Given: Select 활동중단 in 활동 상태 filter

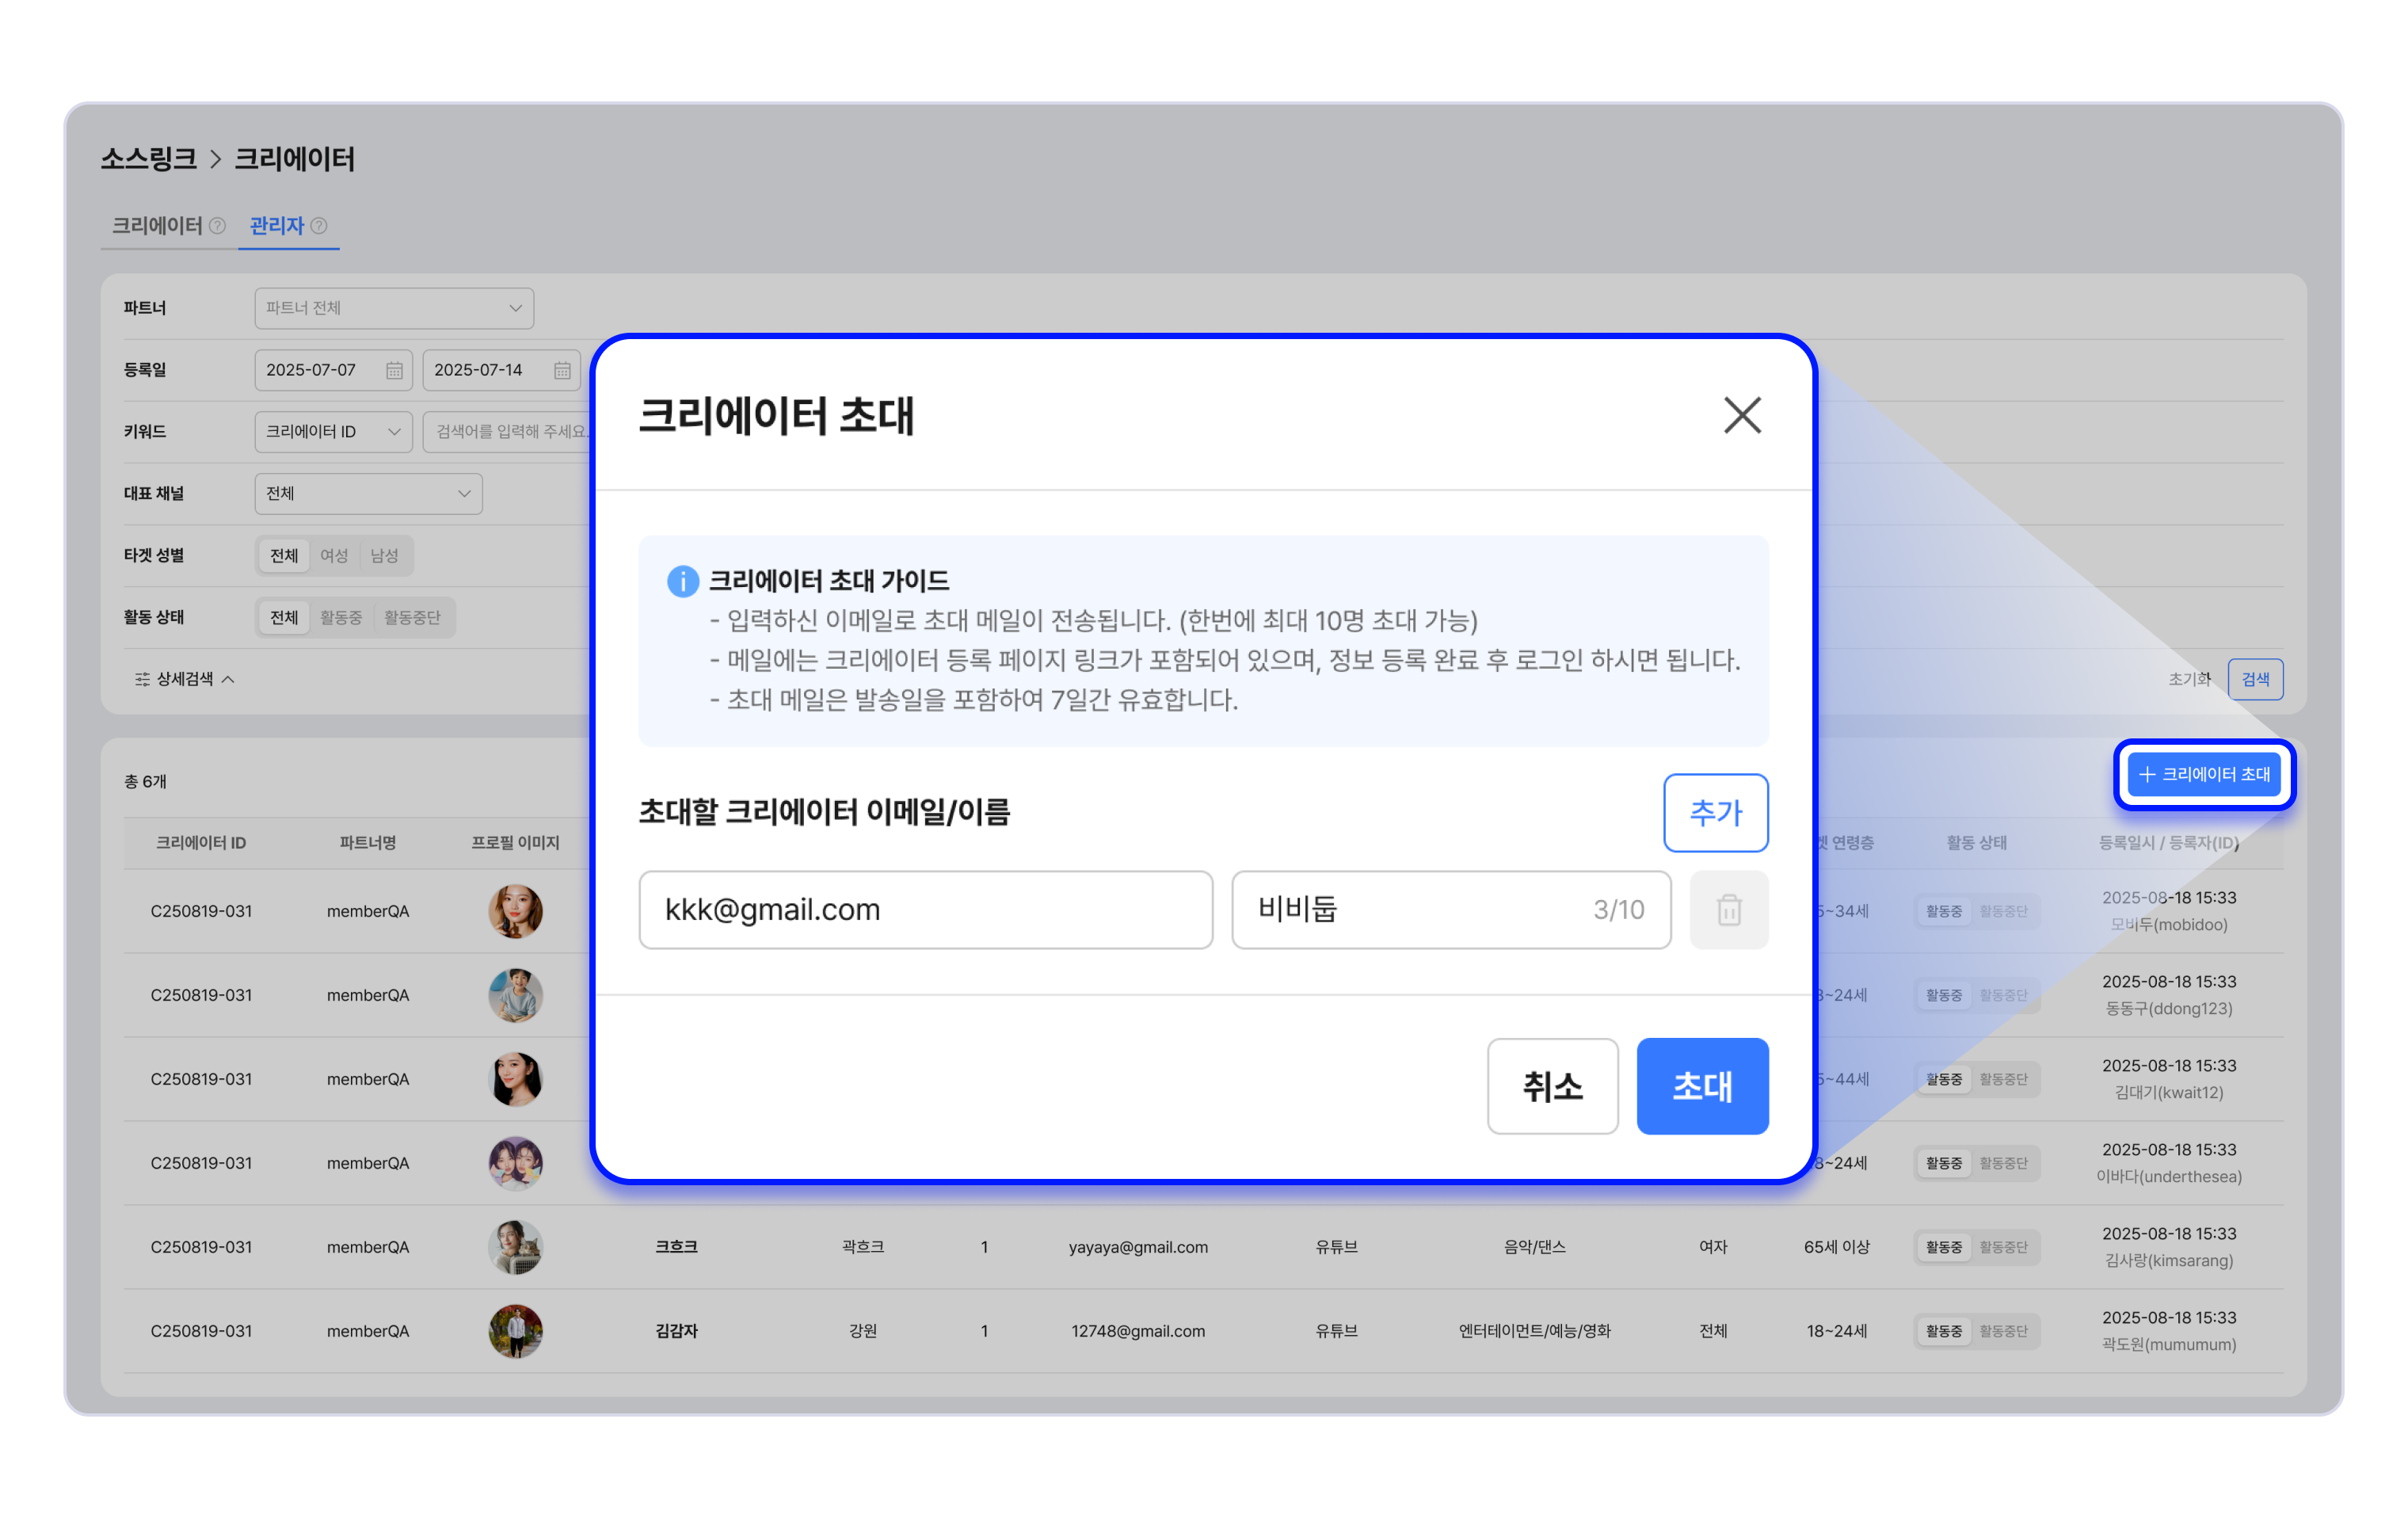Looking at the screenshot, I should [x=412, y=618].
